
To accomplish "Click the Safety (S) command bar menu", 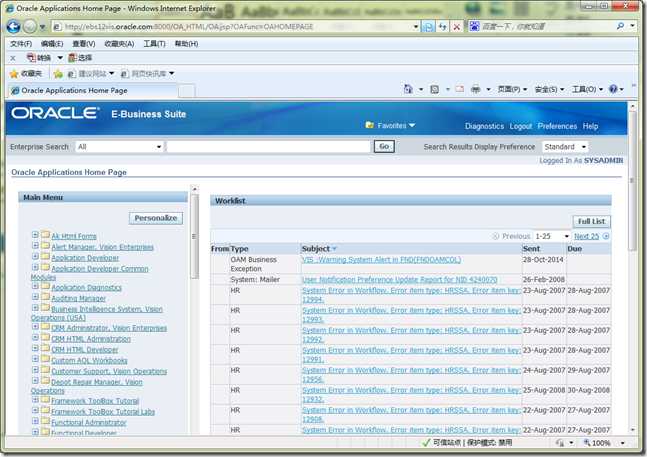I will pyautogui.click(x=549, y=89).
